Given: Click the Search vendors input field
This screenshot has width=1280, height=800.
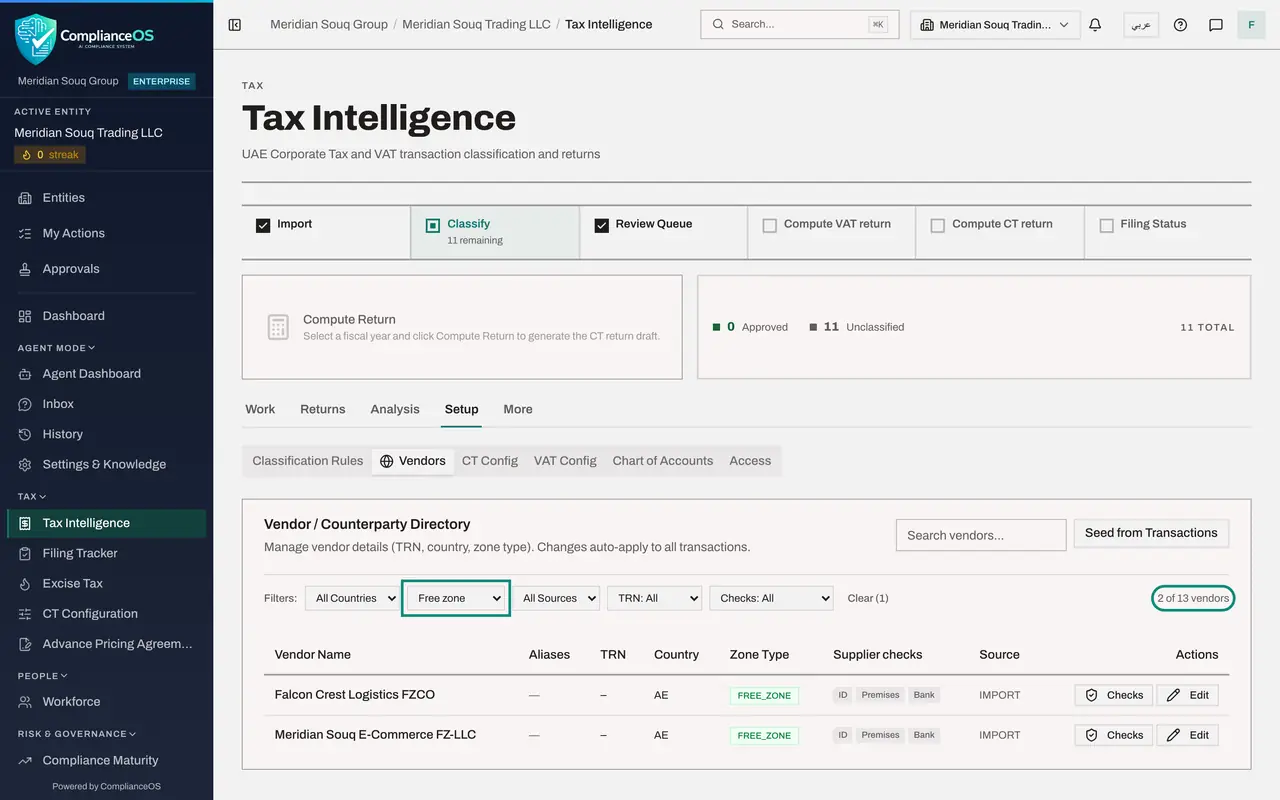Looking at the screenshot, I should [x=981, y=535].
